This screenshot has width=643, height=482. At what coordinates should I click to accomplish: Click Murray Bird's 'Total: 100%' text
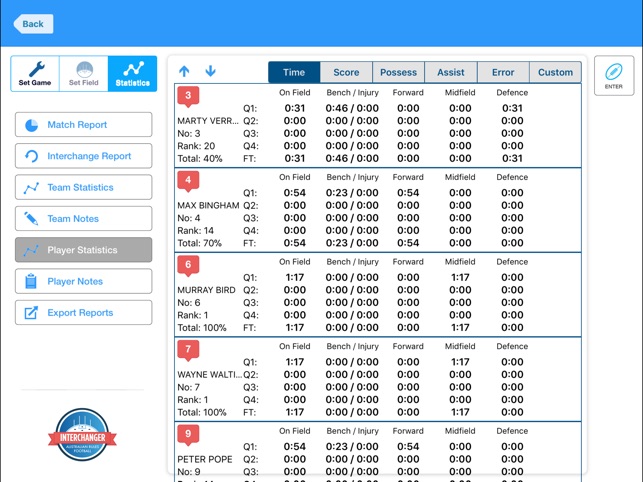[202, 328]
